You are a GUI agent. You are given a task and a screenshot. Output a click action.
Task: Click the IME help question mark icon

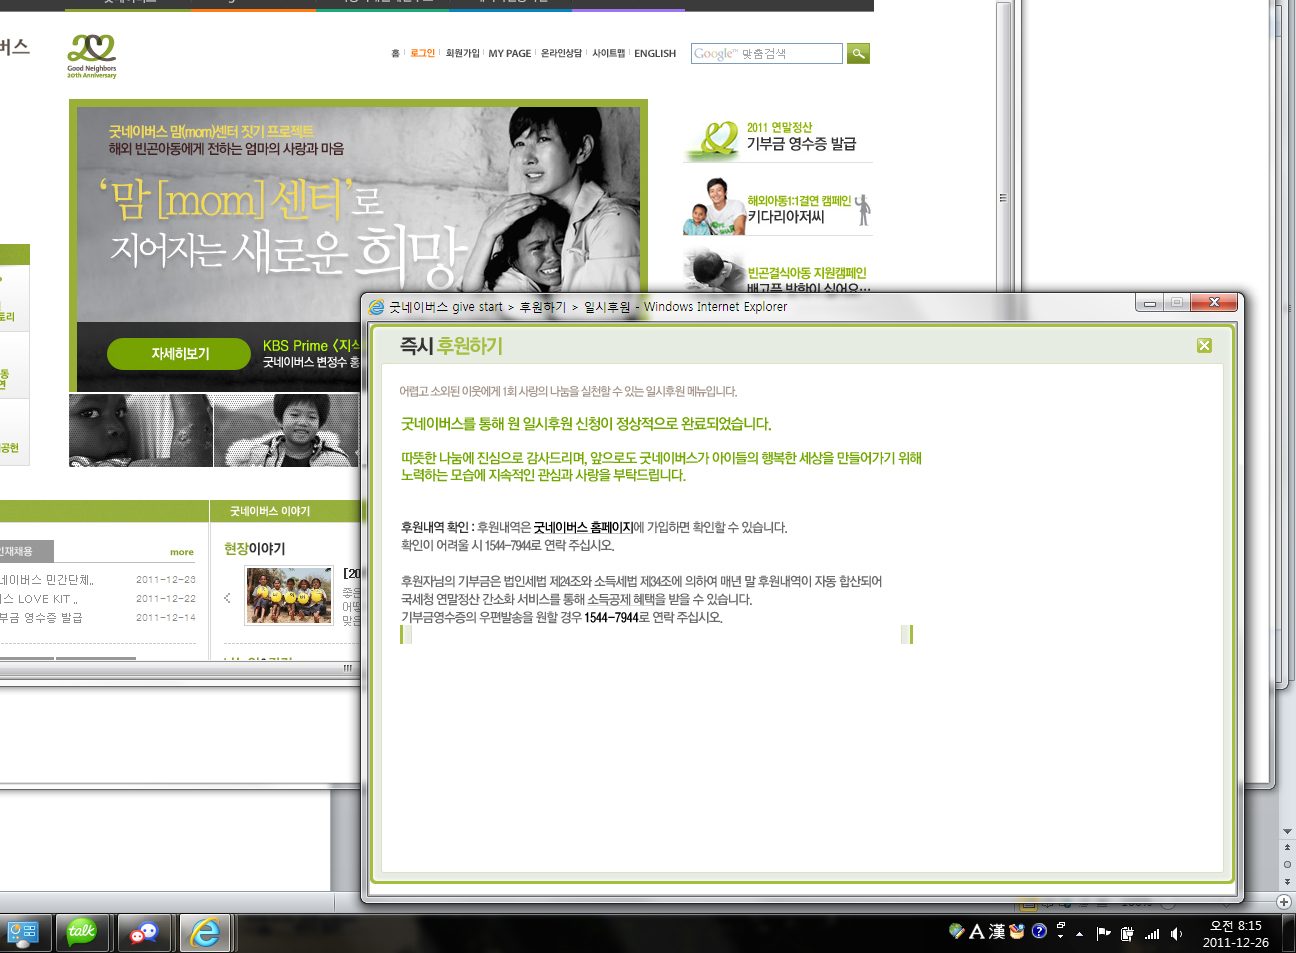point(1039,931)
